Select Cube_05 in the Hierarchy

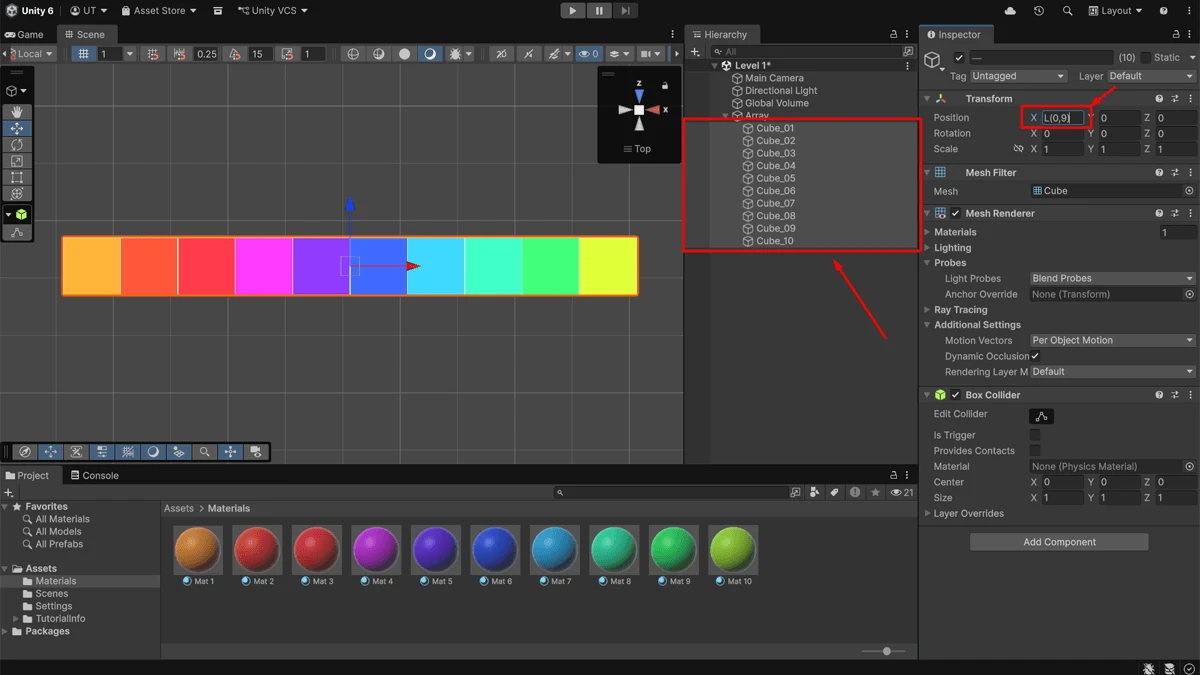pyautogui.click(x=775, y=178)
